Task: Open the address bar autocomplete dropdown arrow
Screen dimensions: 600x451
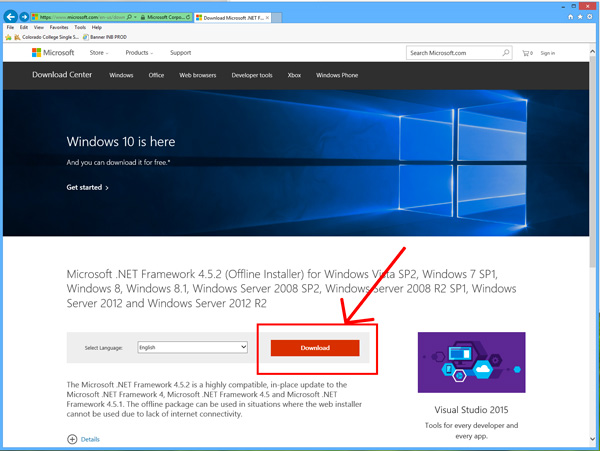Action: 135,17
